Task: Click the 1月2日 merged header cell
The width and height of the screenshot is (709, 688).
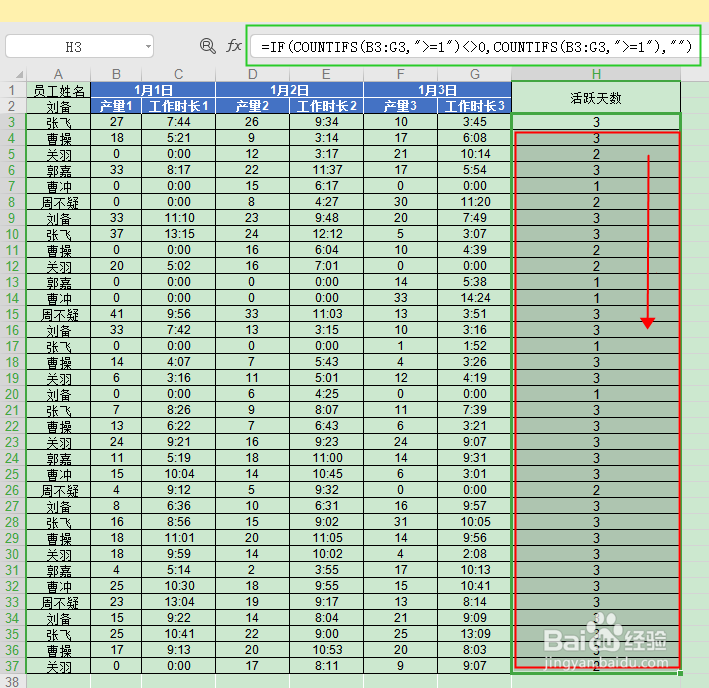Action: pos(289,90)
